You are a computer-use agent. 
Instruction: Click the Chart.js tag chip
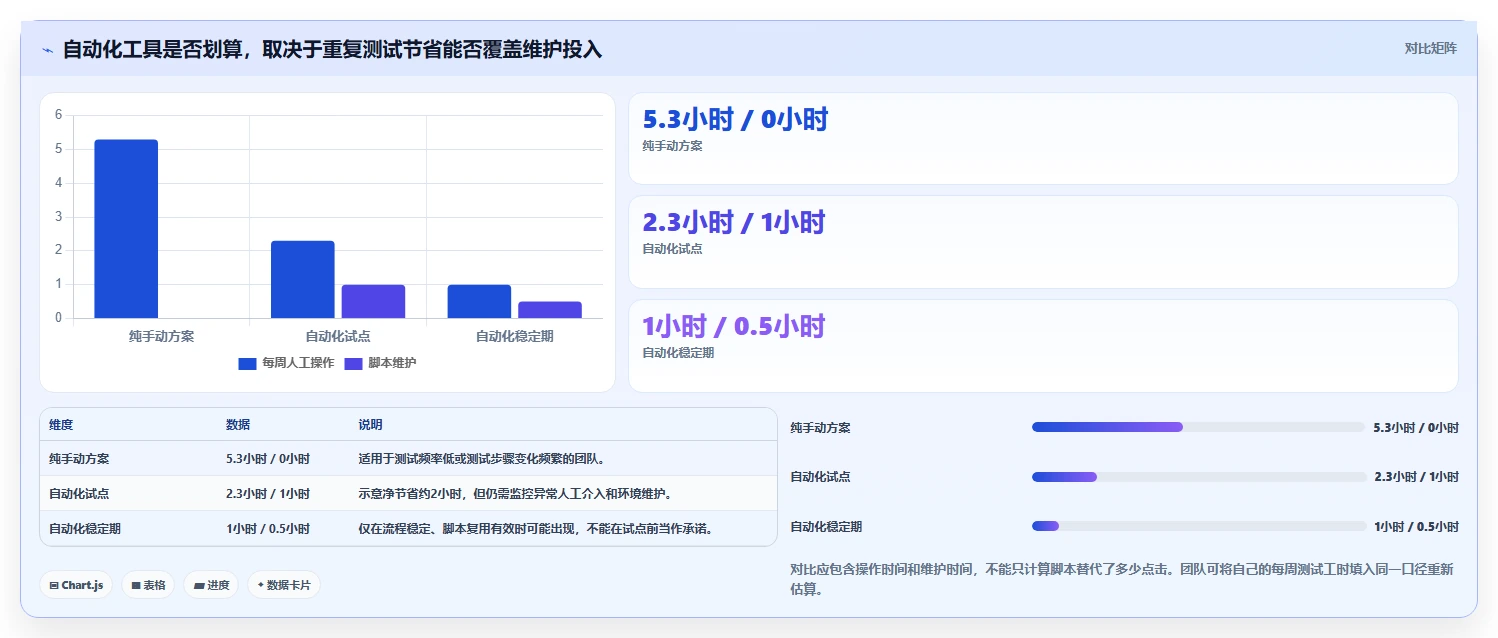click(76, 585)
